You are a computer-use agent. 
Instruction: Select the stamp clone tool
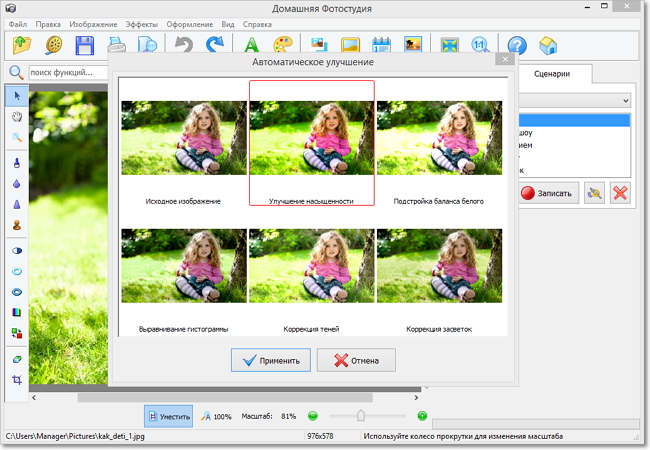(x=17, y=225)
